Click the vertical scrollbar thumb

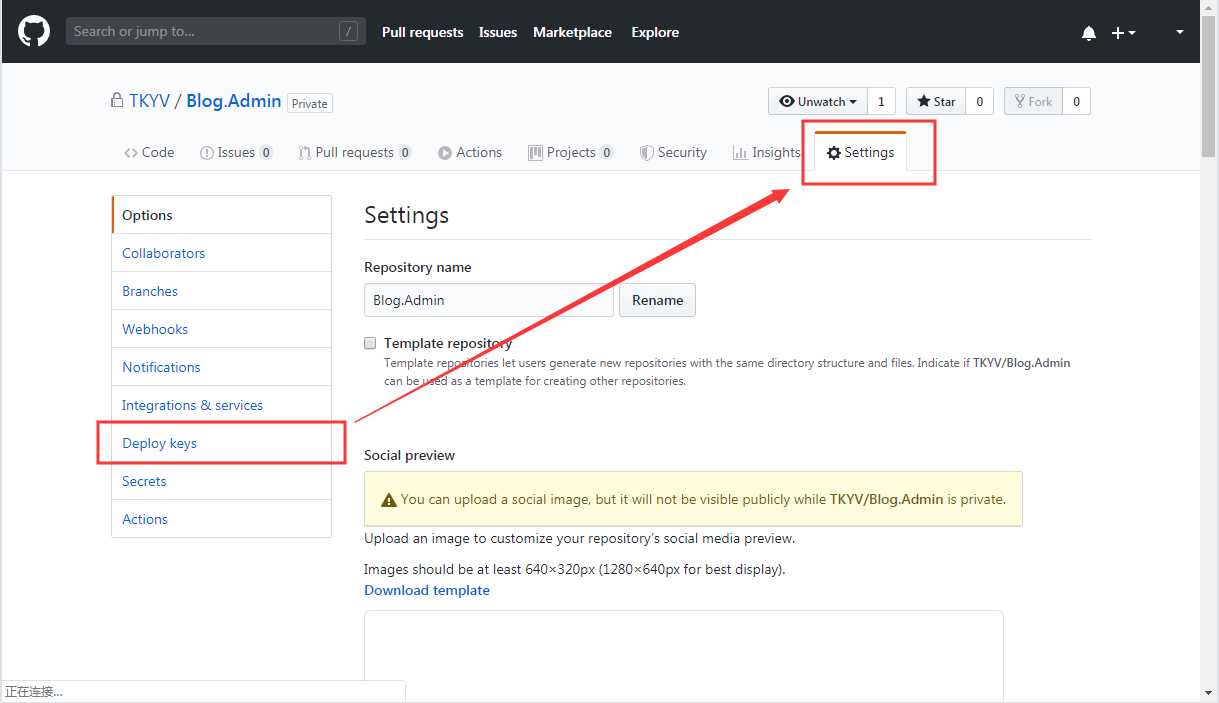pyautogui.click(x=1209, y=88)
